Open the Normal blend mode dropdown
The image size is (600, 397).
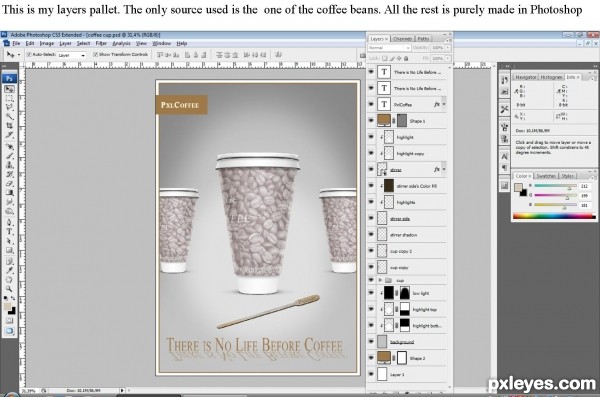click(x=389, y=48)
